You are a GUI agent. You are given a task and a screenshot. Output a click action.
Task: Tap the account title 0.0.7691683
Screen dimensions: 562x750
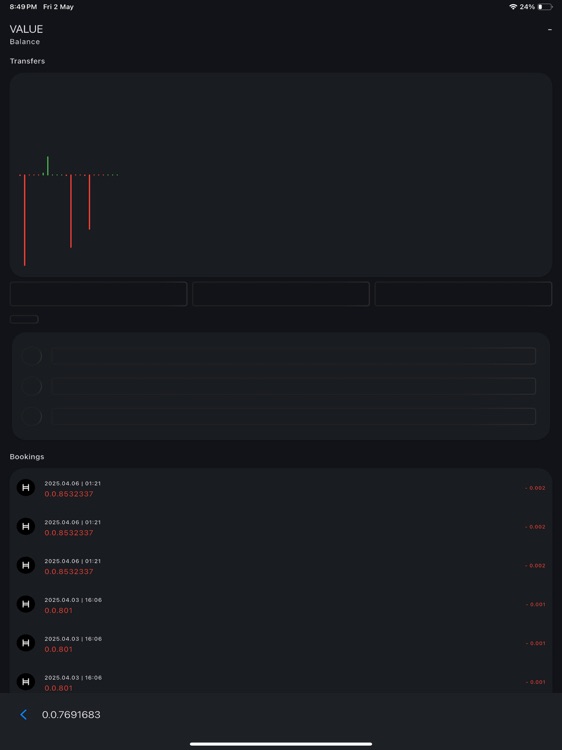(71, 715)
